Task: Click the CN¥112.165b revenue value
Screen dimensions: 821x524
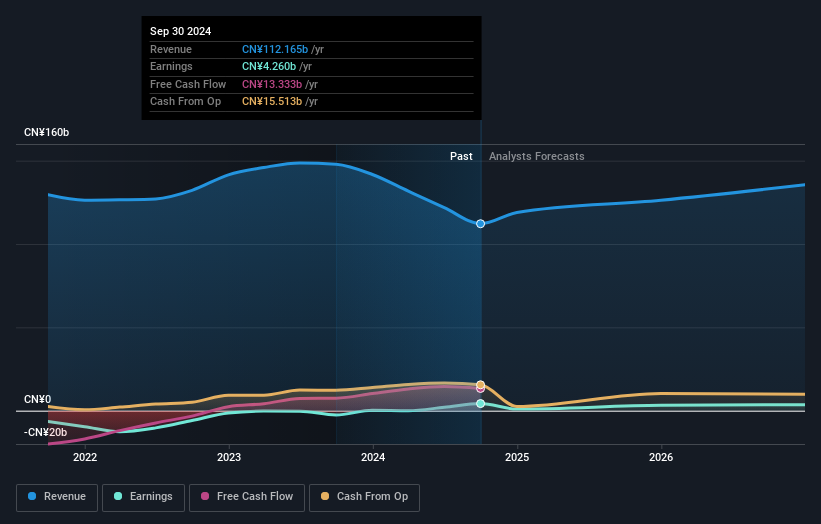Action: tap(275, 49)
